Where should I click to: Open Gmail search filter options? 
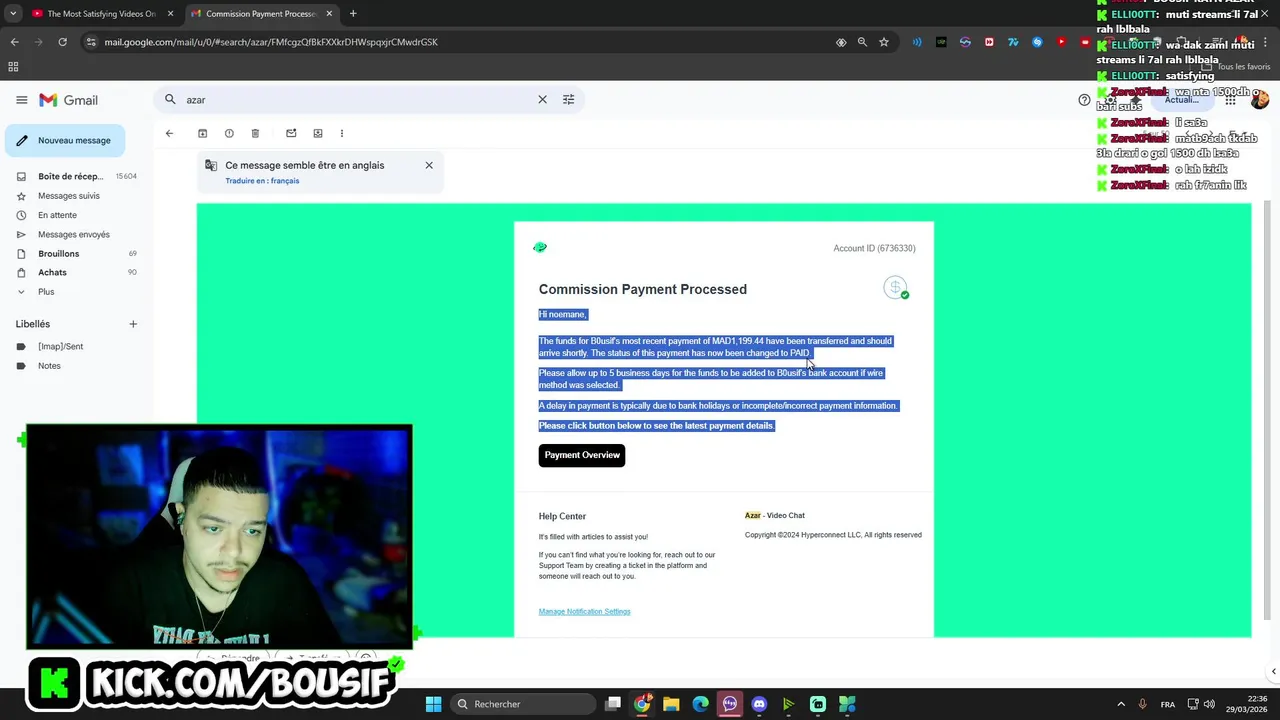pyautogui.click(x=568, y=100)
